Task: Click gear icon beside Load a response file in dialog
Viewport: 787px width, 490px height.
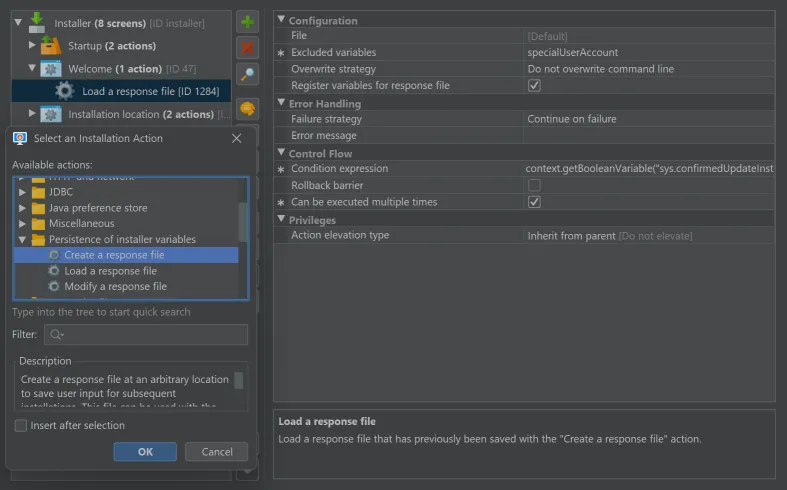Action: (54, 271)
